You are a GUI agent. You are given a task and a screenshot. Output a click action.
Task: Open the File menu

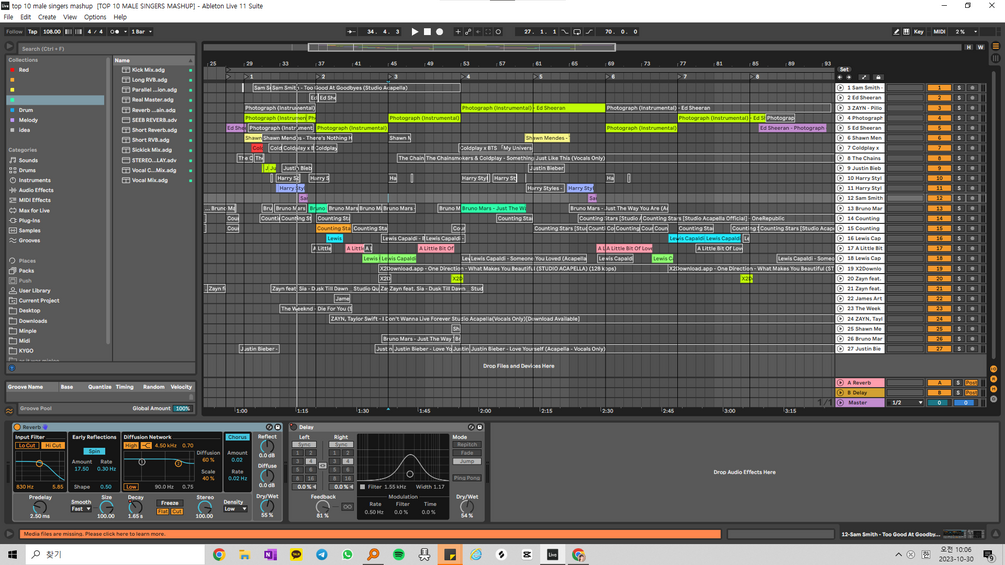coord(8,17)
